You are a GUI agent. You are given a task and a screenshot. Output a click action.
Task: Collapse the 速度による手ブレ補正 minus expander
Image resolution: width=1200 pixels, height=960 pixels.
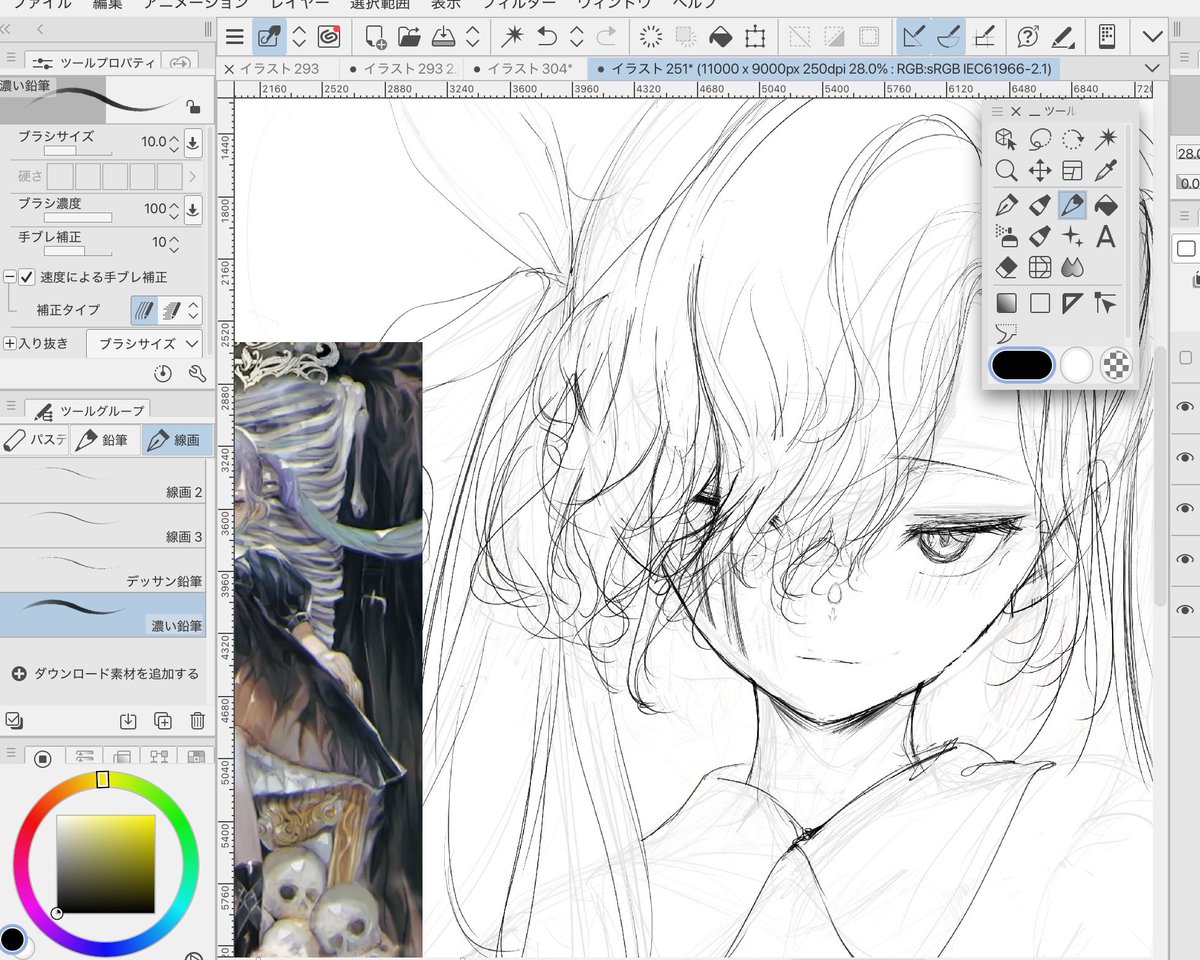10,277
